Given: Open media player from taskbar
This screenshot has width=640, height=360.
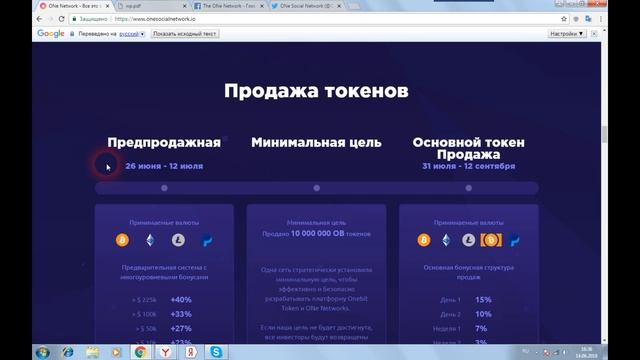Looking at the screenshot, I should tap(116, 352).
